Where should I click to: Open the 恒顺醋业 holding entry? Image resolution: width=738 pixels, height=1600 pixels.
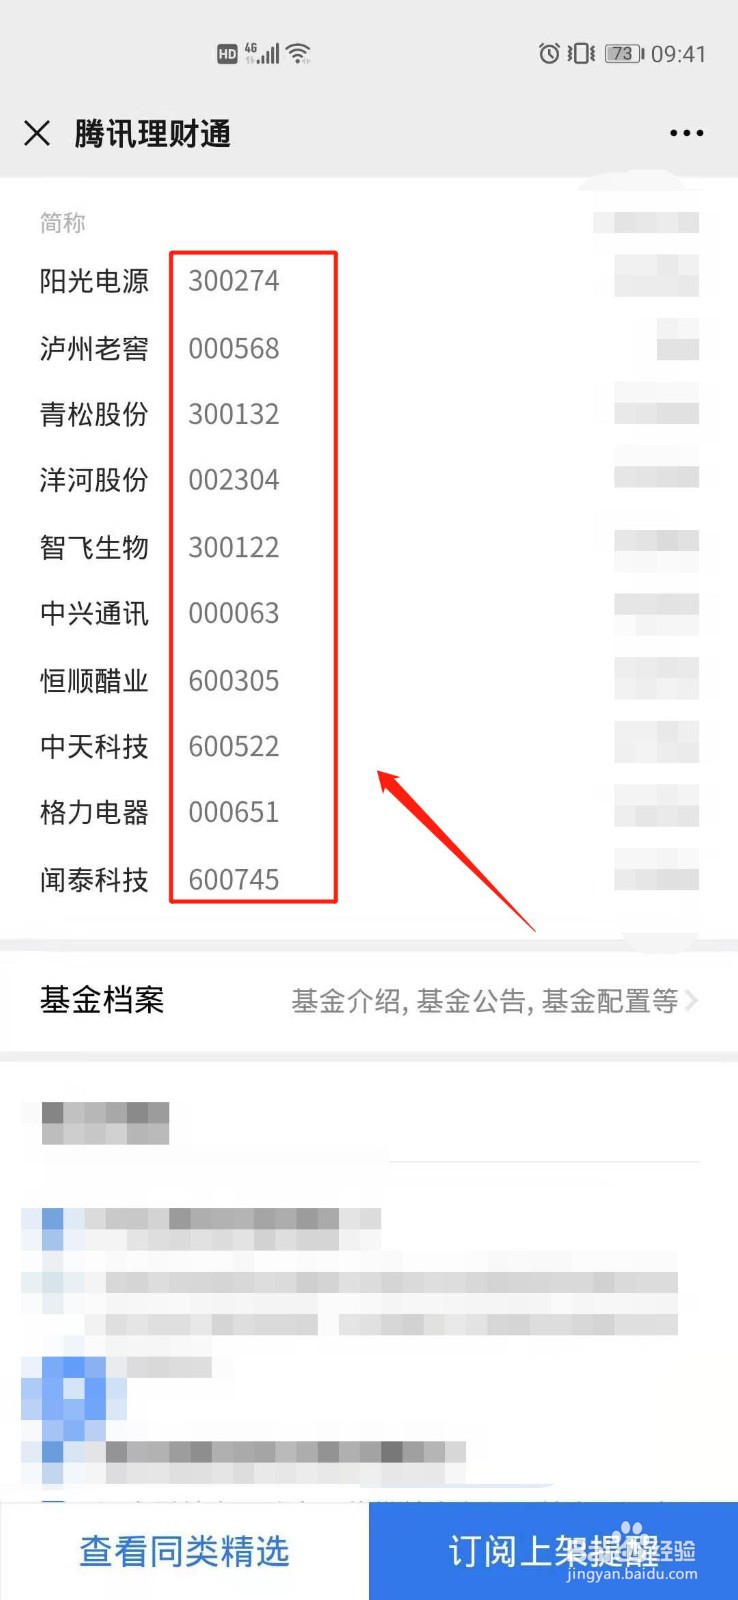(x=369, y=681)
